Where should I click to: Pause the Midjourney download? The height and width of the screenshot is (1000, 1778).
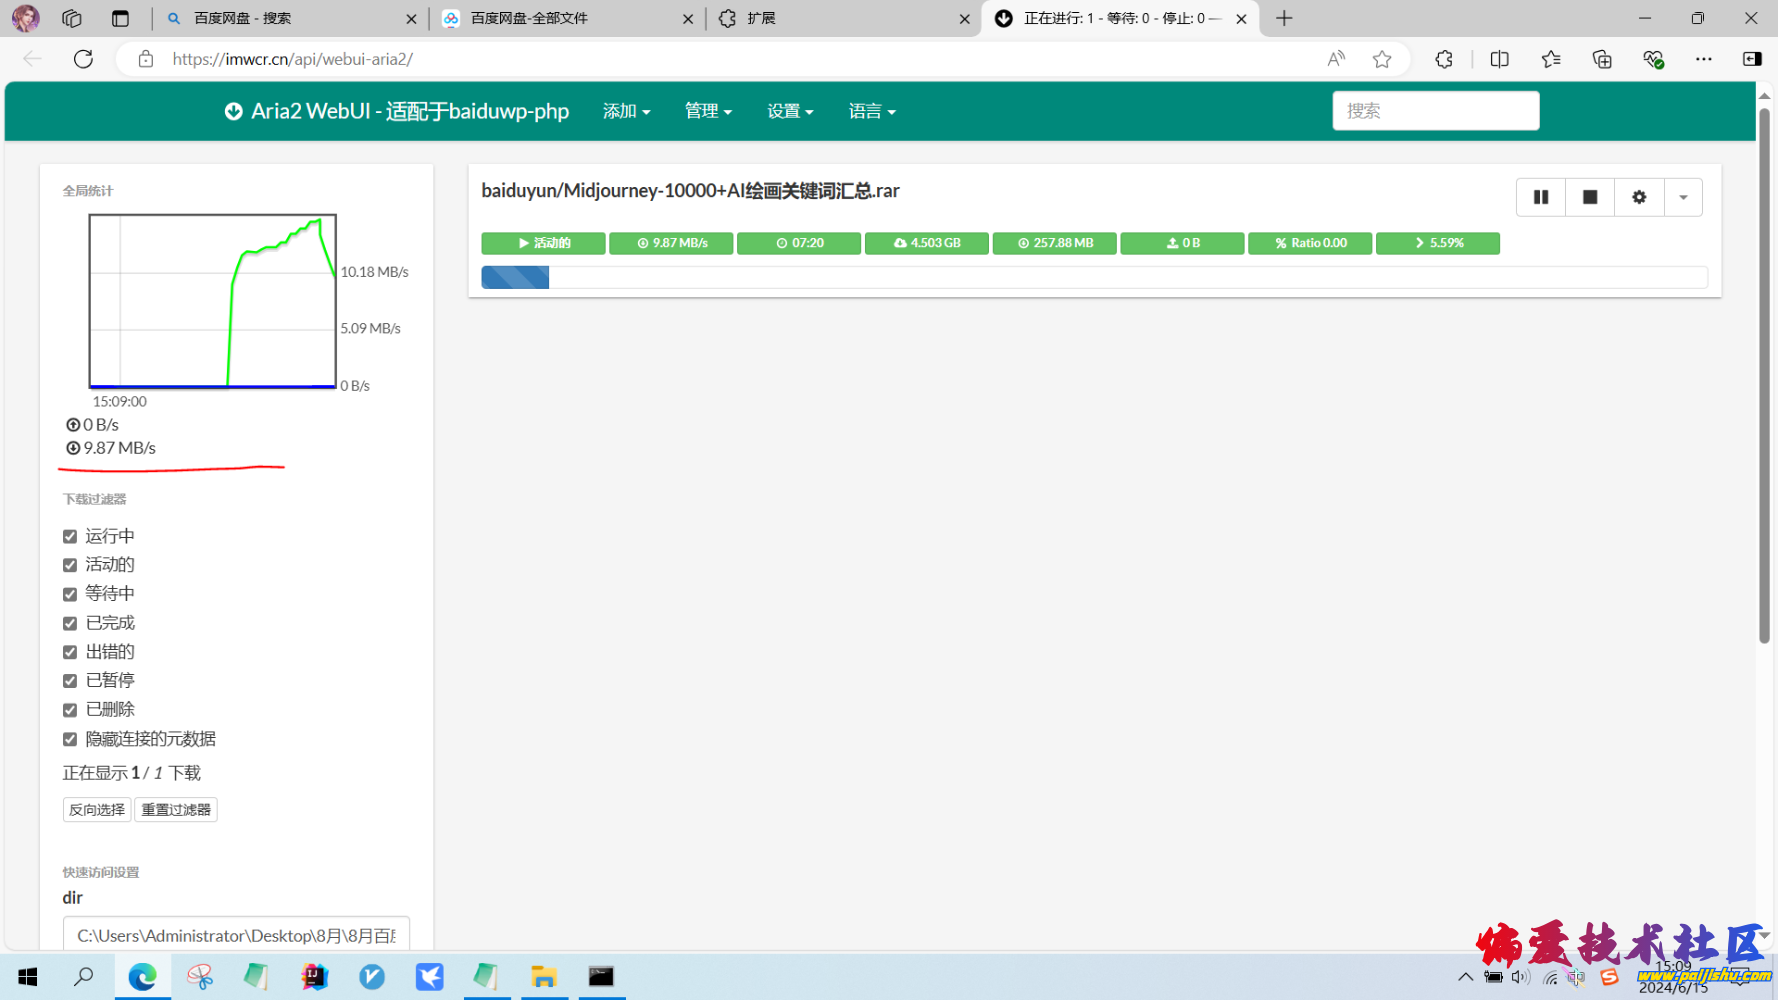tap(1540, 197)
